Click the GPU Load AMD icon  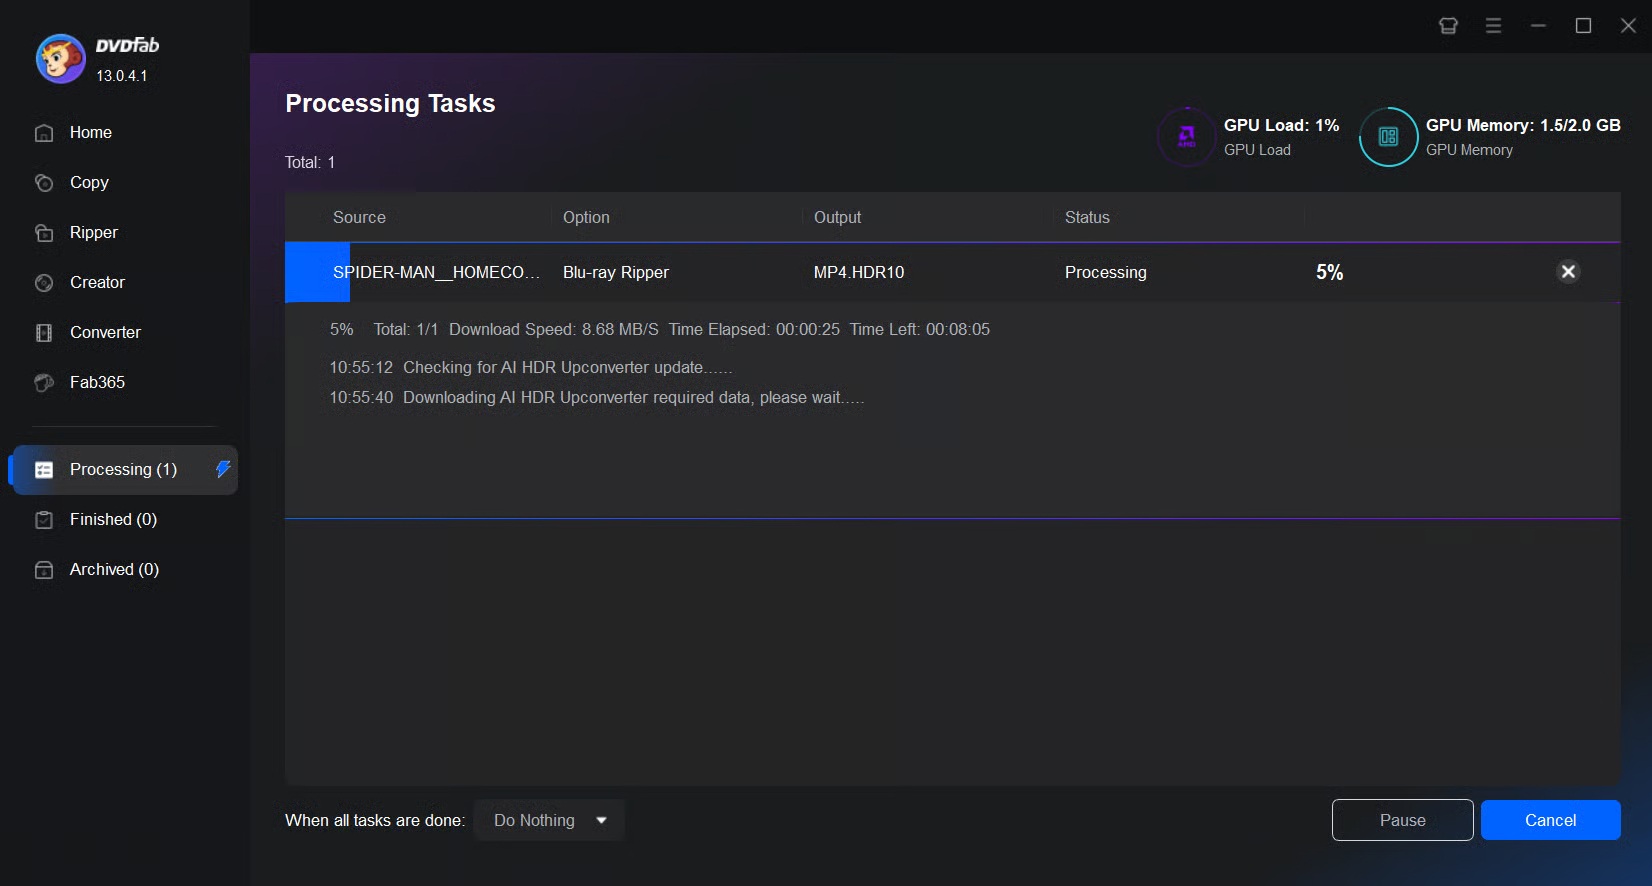click(1187, 137)
